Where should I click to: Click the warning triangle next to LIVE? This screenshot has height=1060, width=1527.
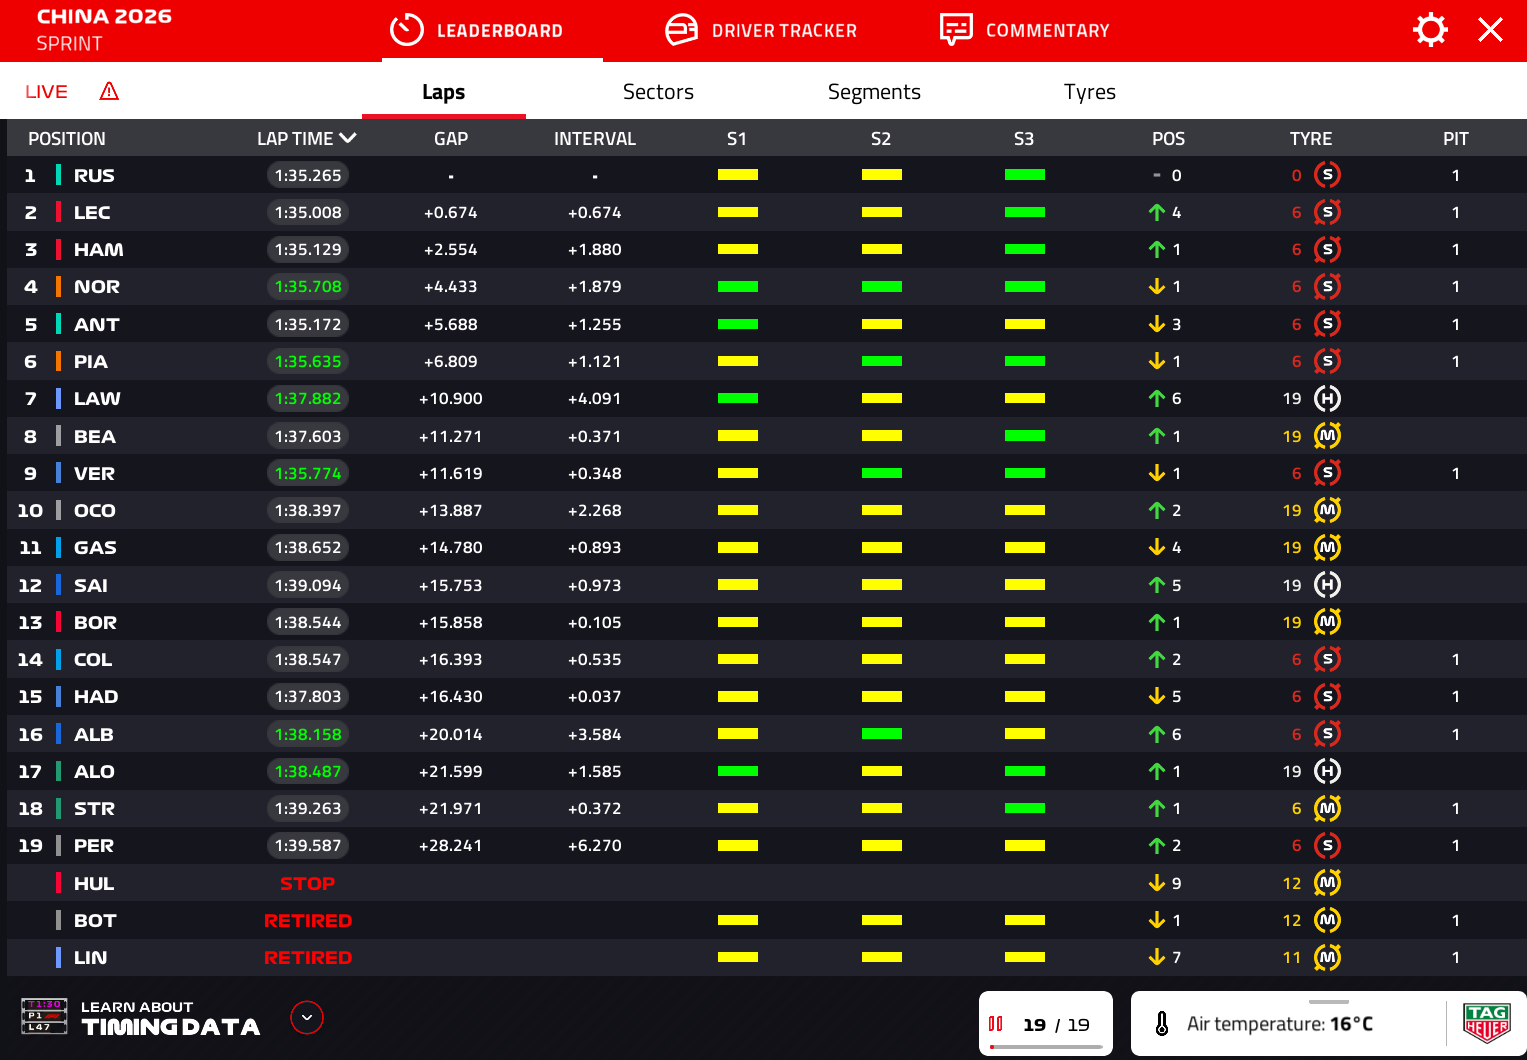109,92
